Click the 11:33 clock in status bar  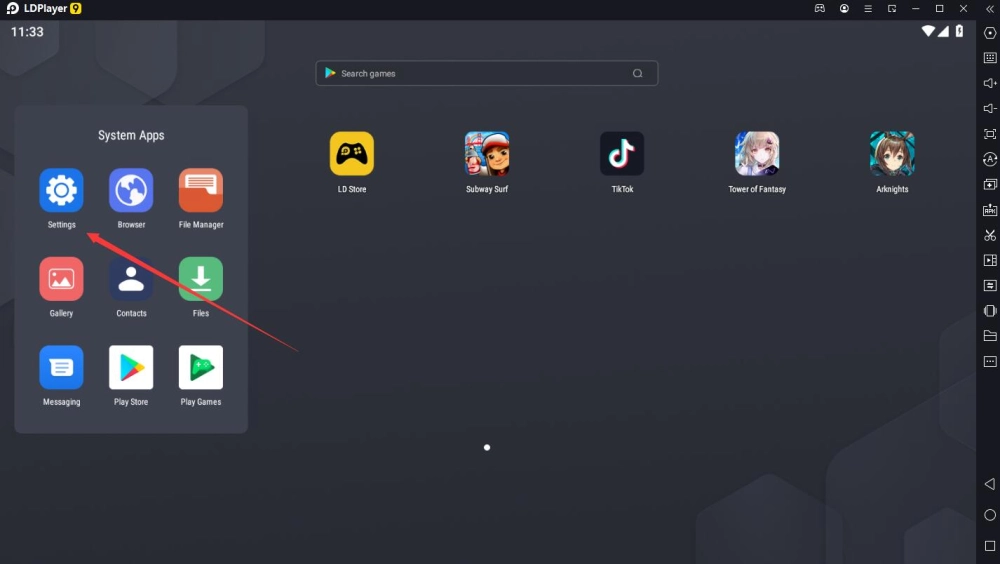[27, 32]
